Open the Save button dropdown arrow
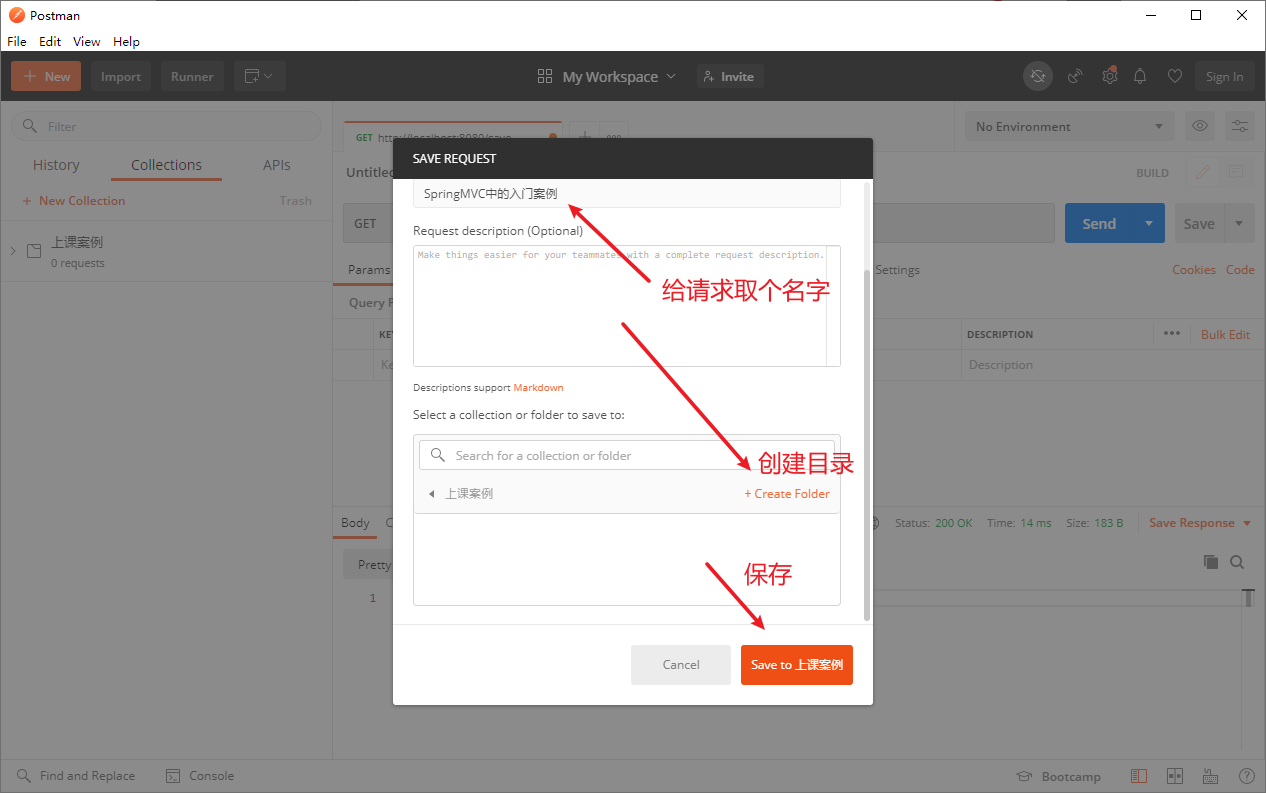Screen dimensions: 1266x793 (x=1240, y=223)
